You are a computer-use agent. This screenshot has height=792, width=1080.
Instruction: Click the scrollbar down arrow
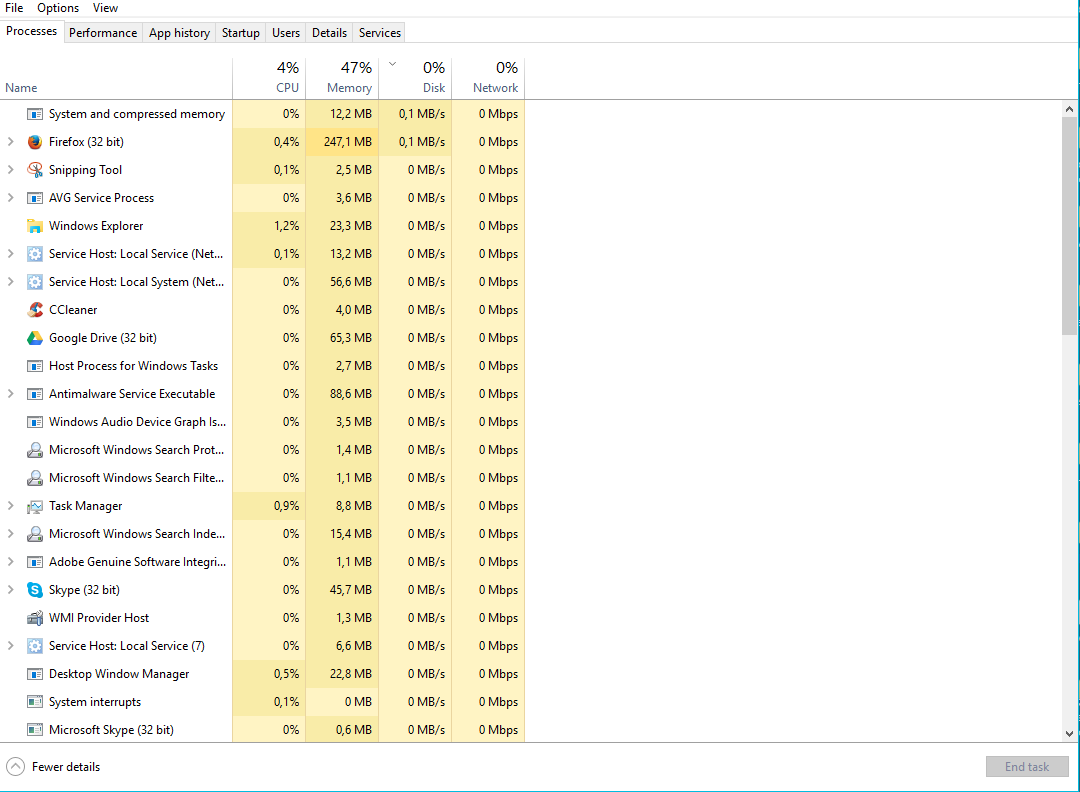[x=1069, y=733]
